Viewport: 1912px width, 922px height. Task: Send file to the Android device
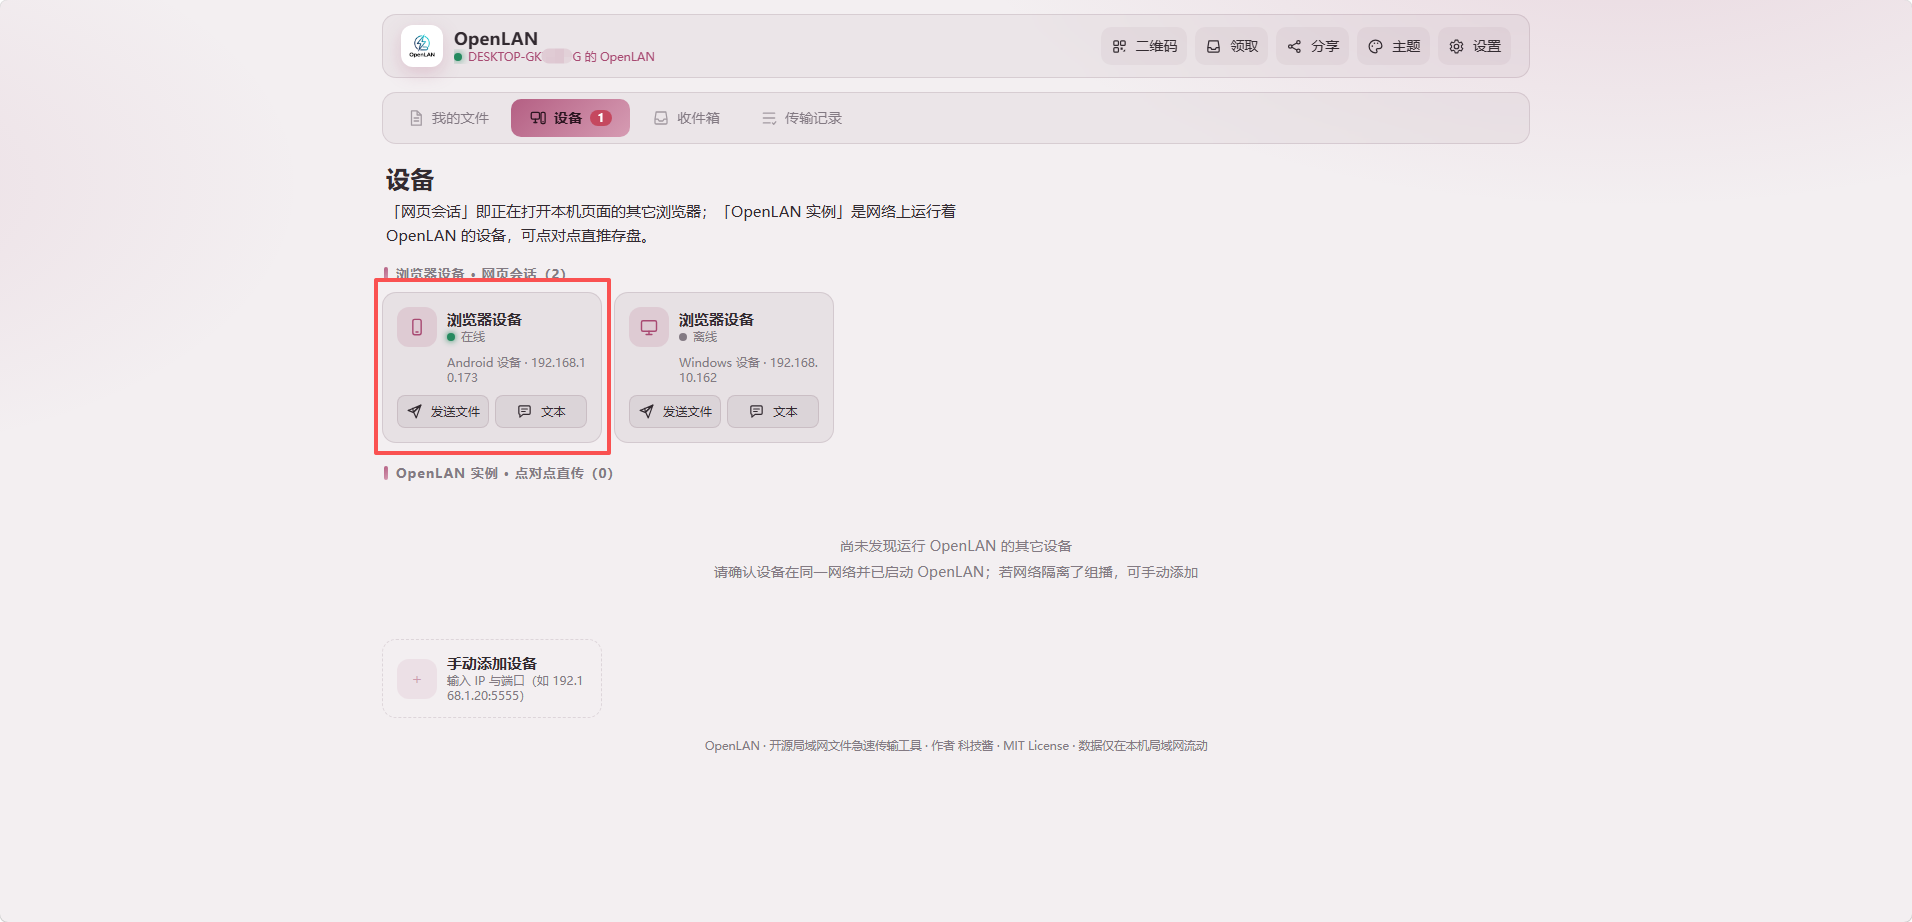443,411
